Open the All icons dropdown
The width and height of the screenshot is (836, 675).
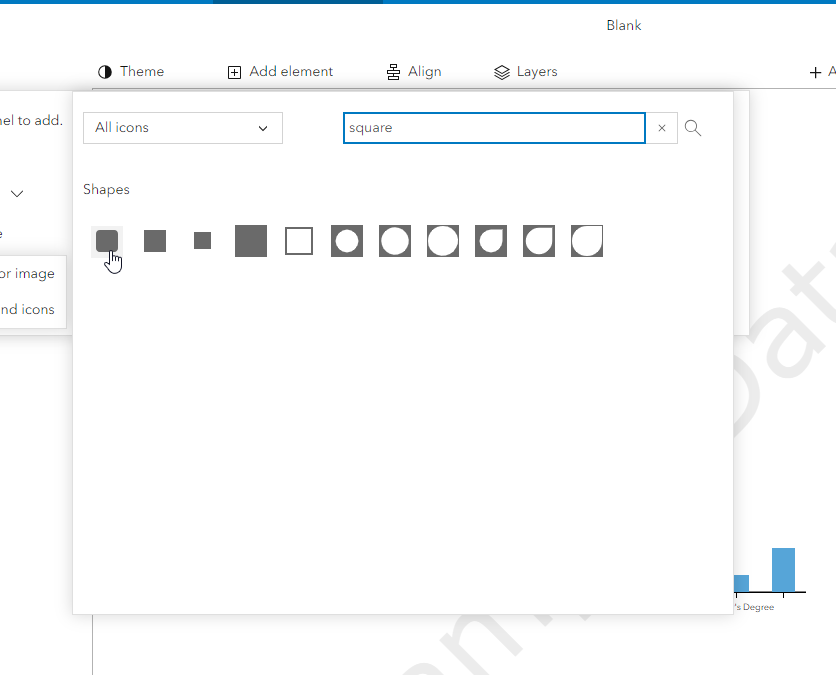[182, 128]
